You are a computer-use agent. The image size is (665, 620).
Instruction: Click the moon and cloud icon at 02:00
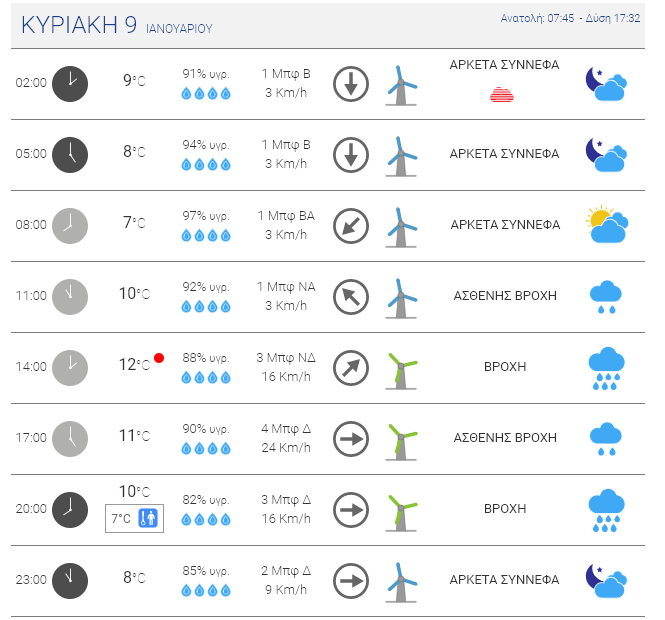click(x=606, y=84)
